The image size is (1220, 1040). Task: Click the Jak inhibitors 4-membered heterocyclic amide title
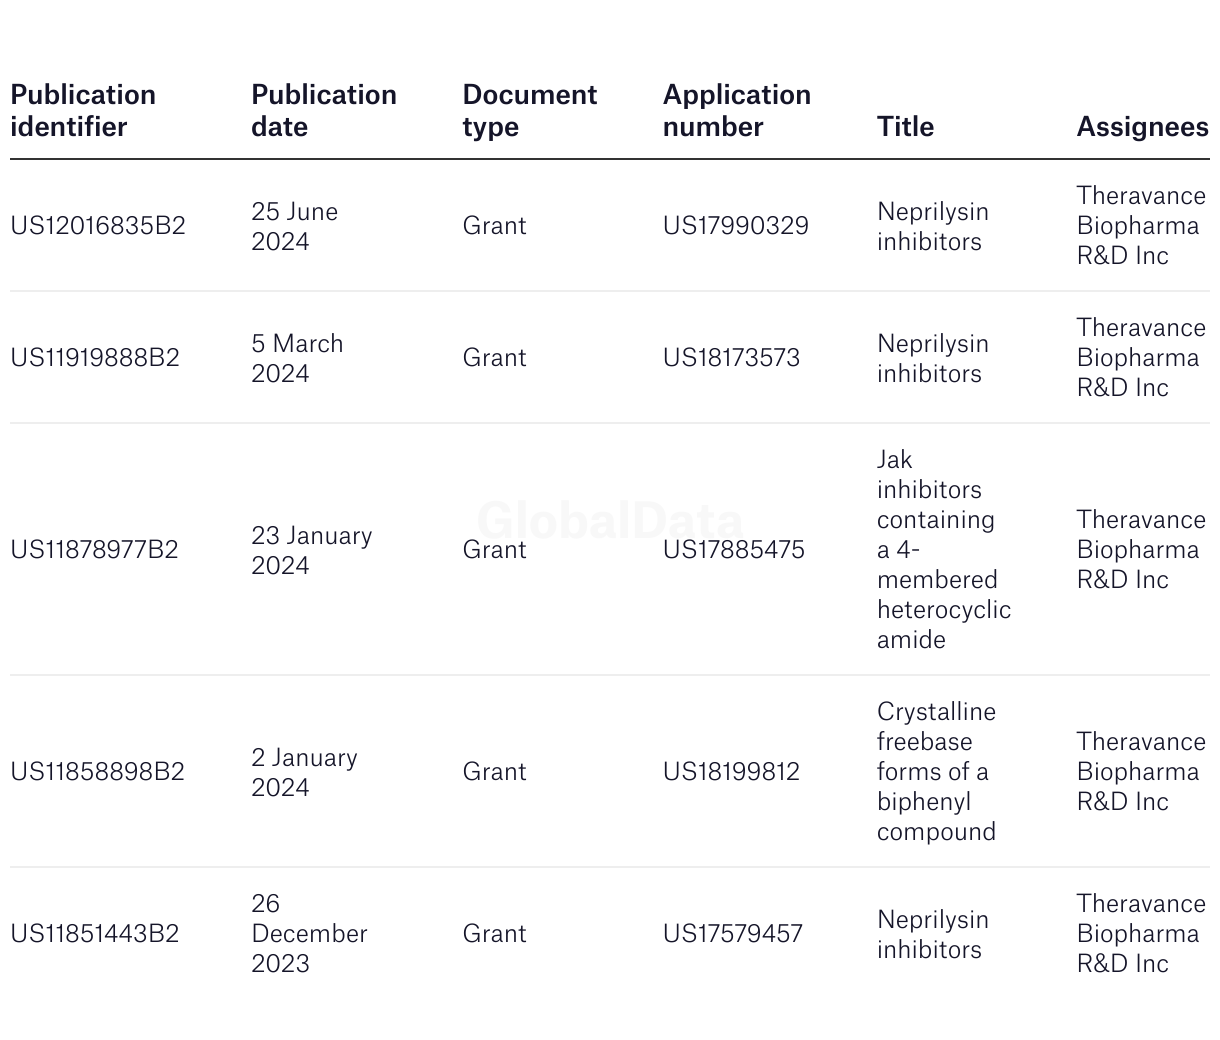tap(944, 550)
